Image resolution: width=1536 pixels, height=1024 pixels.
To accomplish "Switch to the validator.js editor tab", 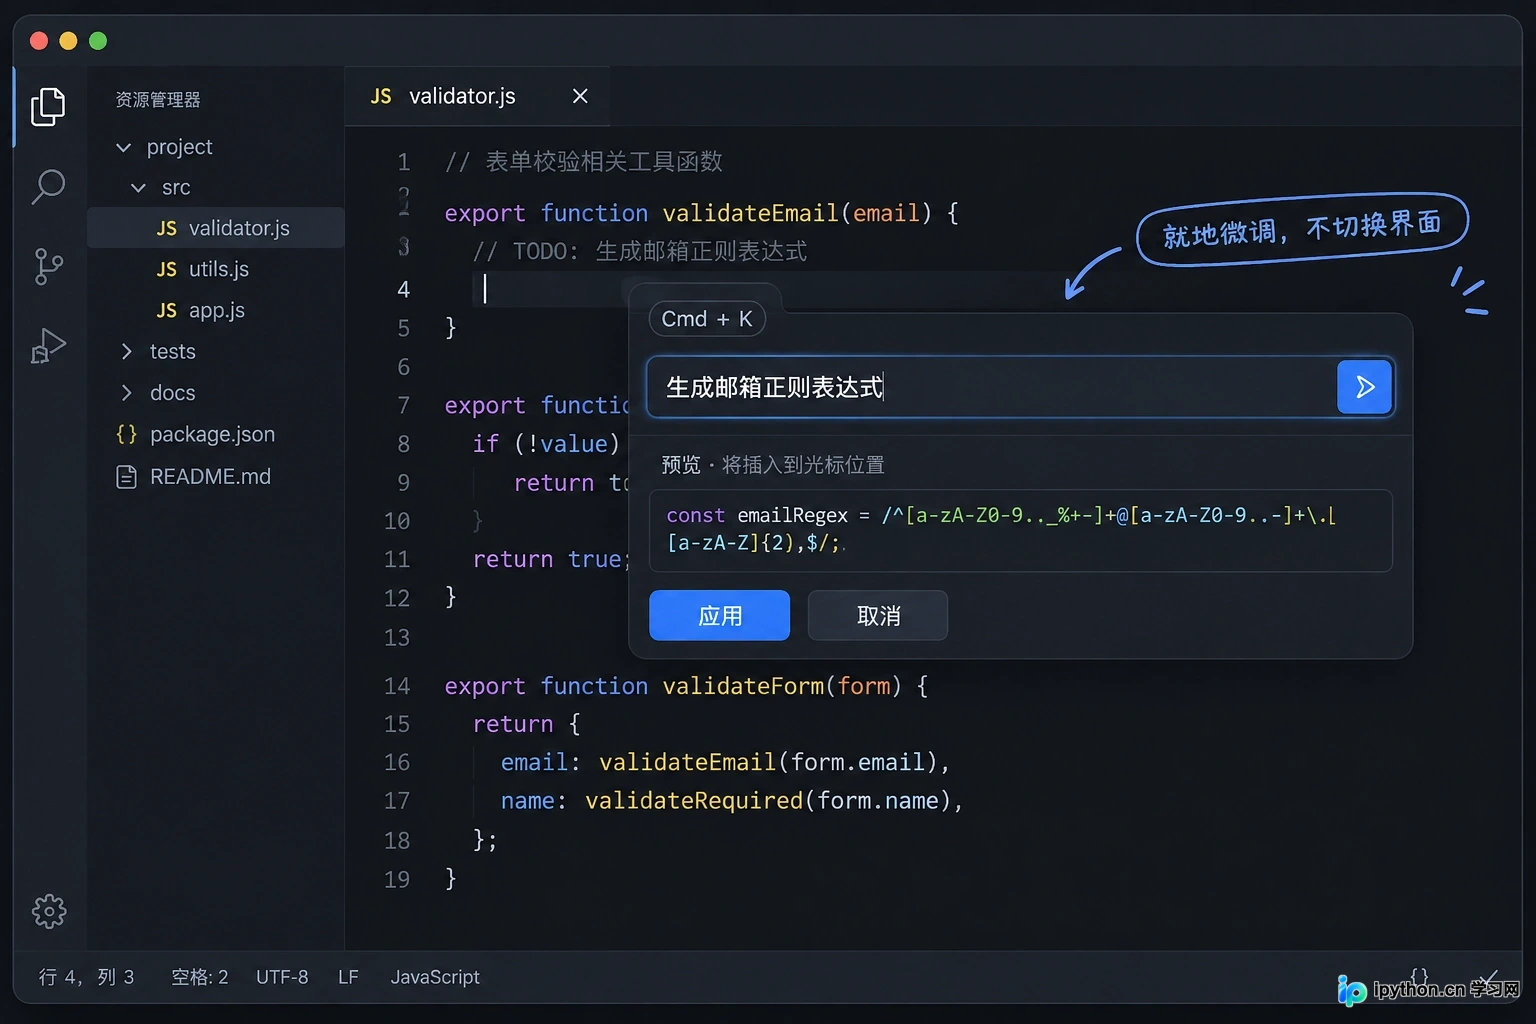I will [x=477, y=96].
